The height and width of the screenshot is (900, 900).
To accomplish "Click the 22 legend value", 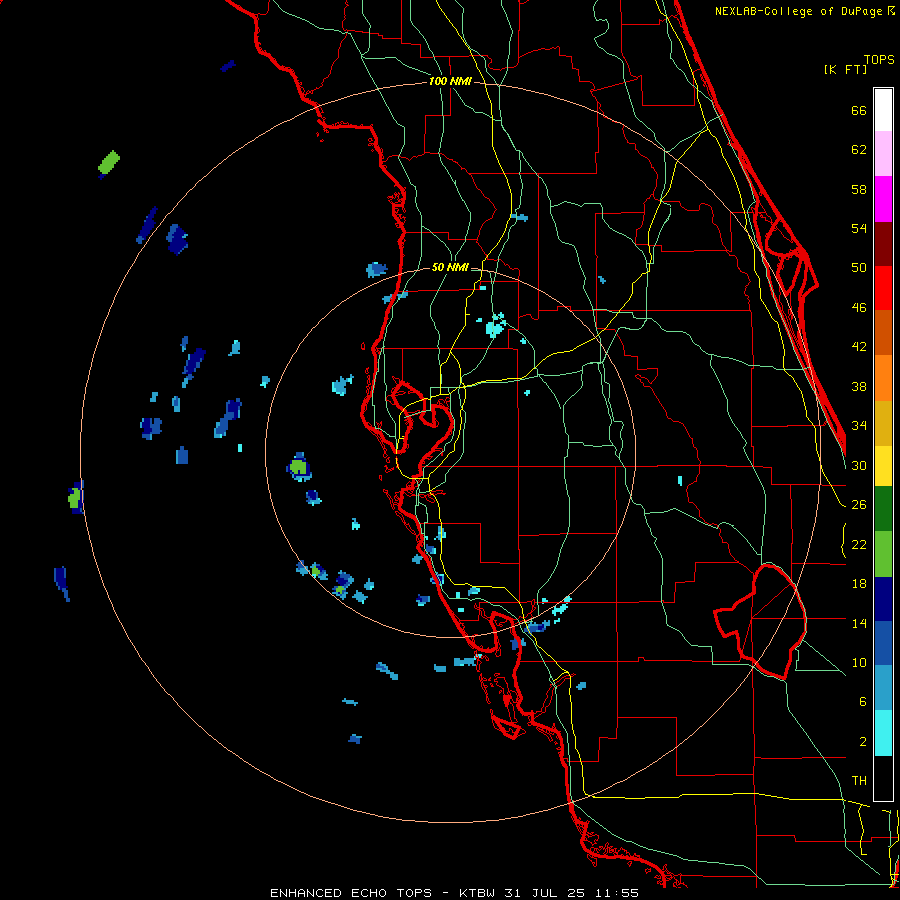I will point(859,544).
